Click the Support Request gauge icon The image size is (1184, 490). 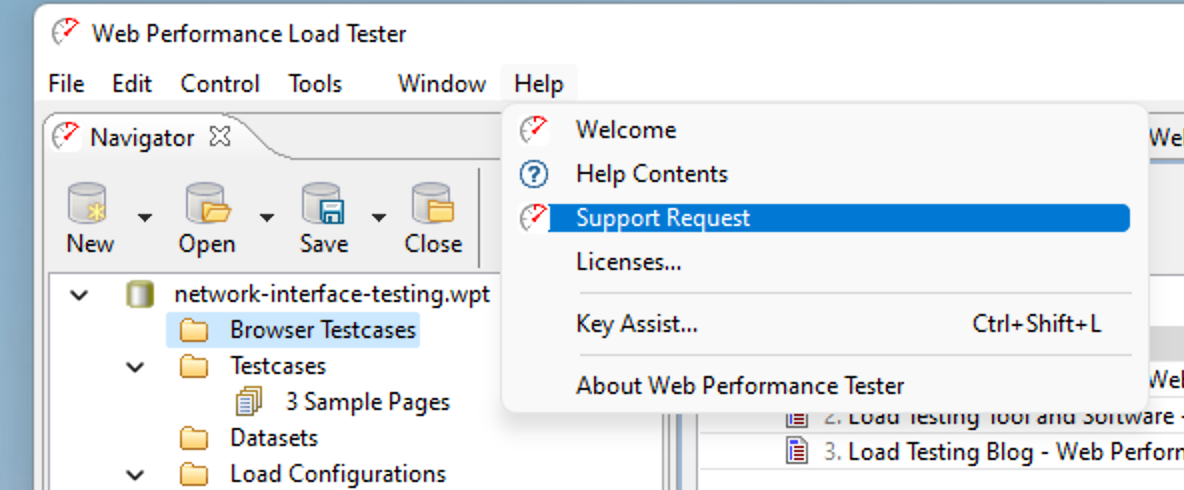pos(533,218)
